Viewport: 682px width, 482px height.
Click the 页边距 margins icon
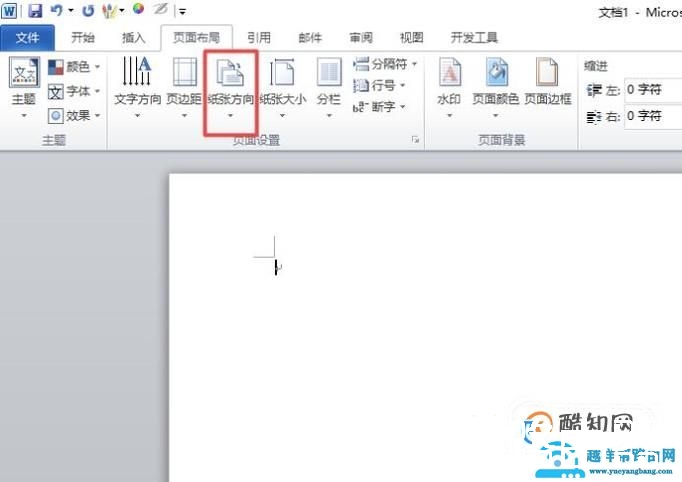[x=184, y=71]
